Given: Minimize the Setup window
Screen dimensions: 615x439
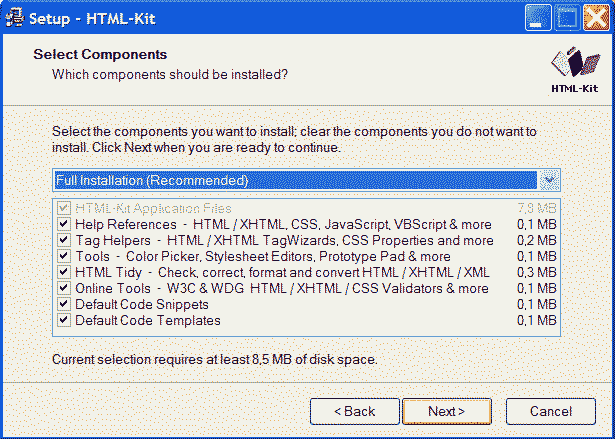Looking at the screenshot, I should pos(538,18).
